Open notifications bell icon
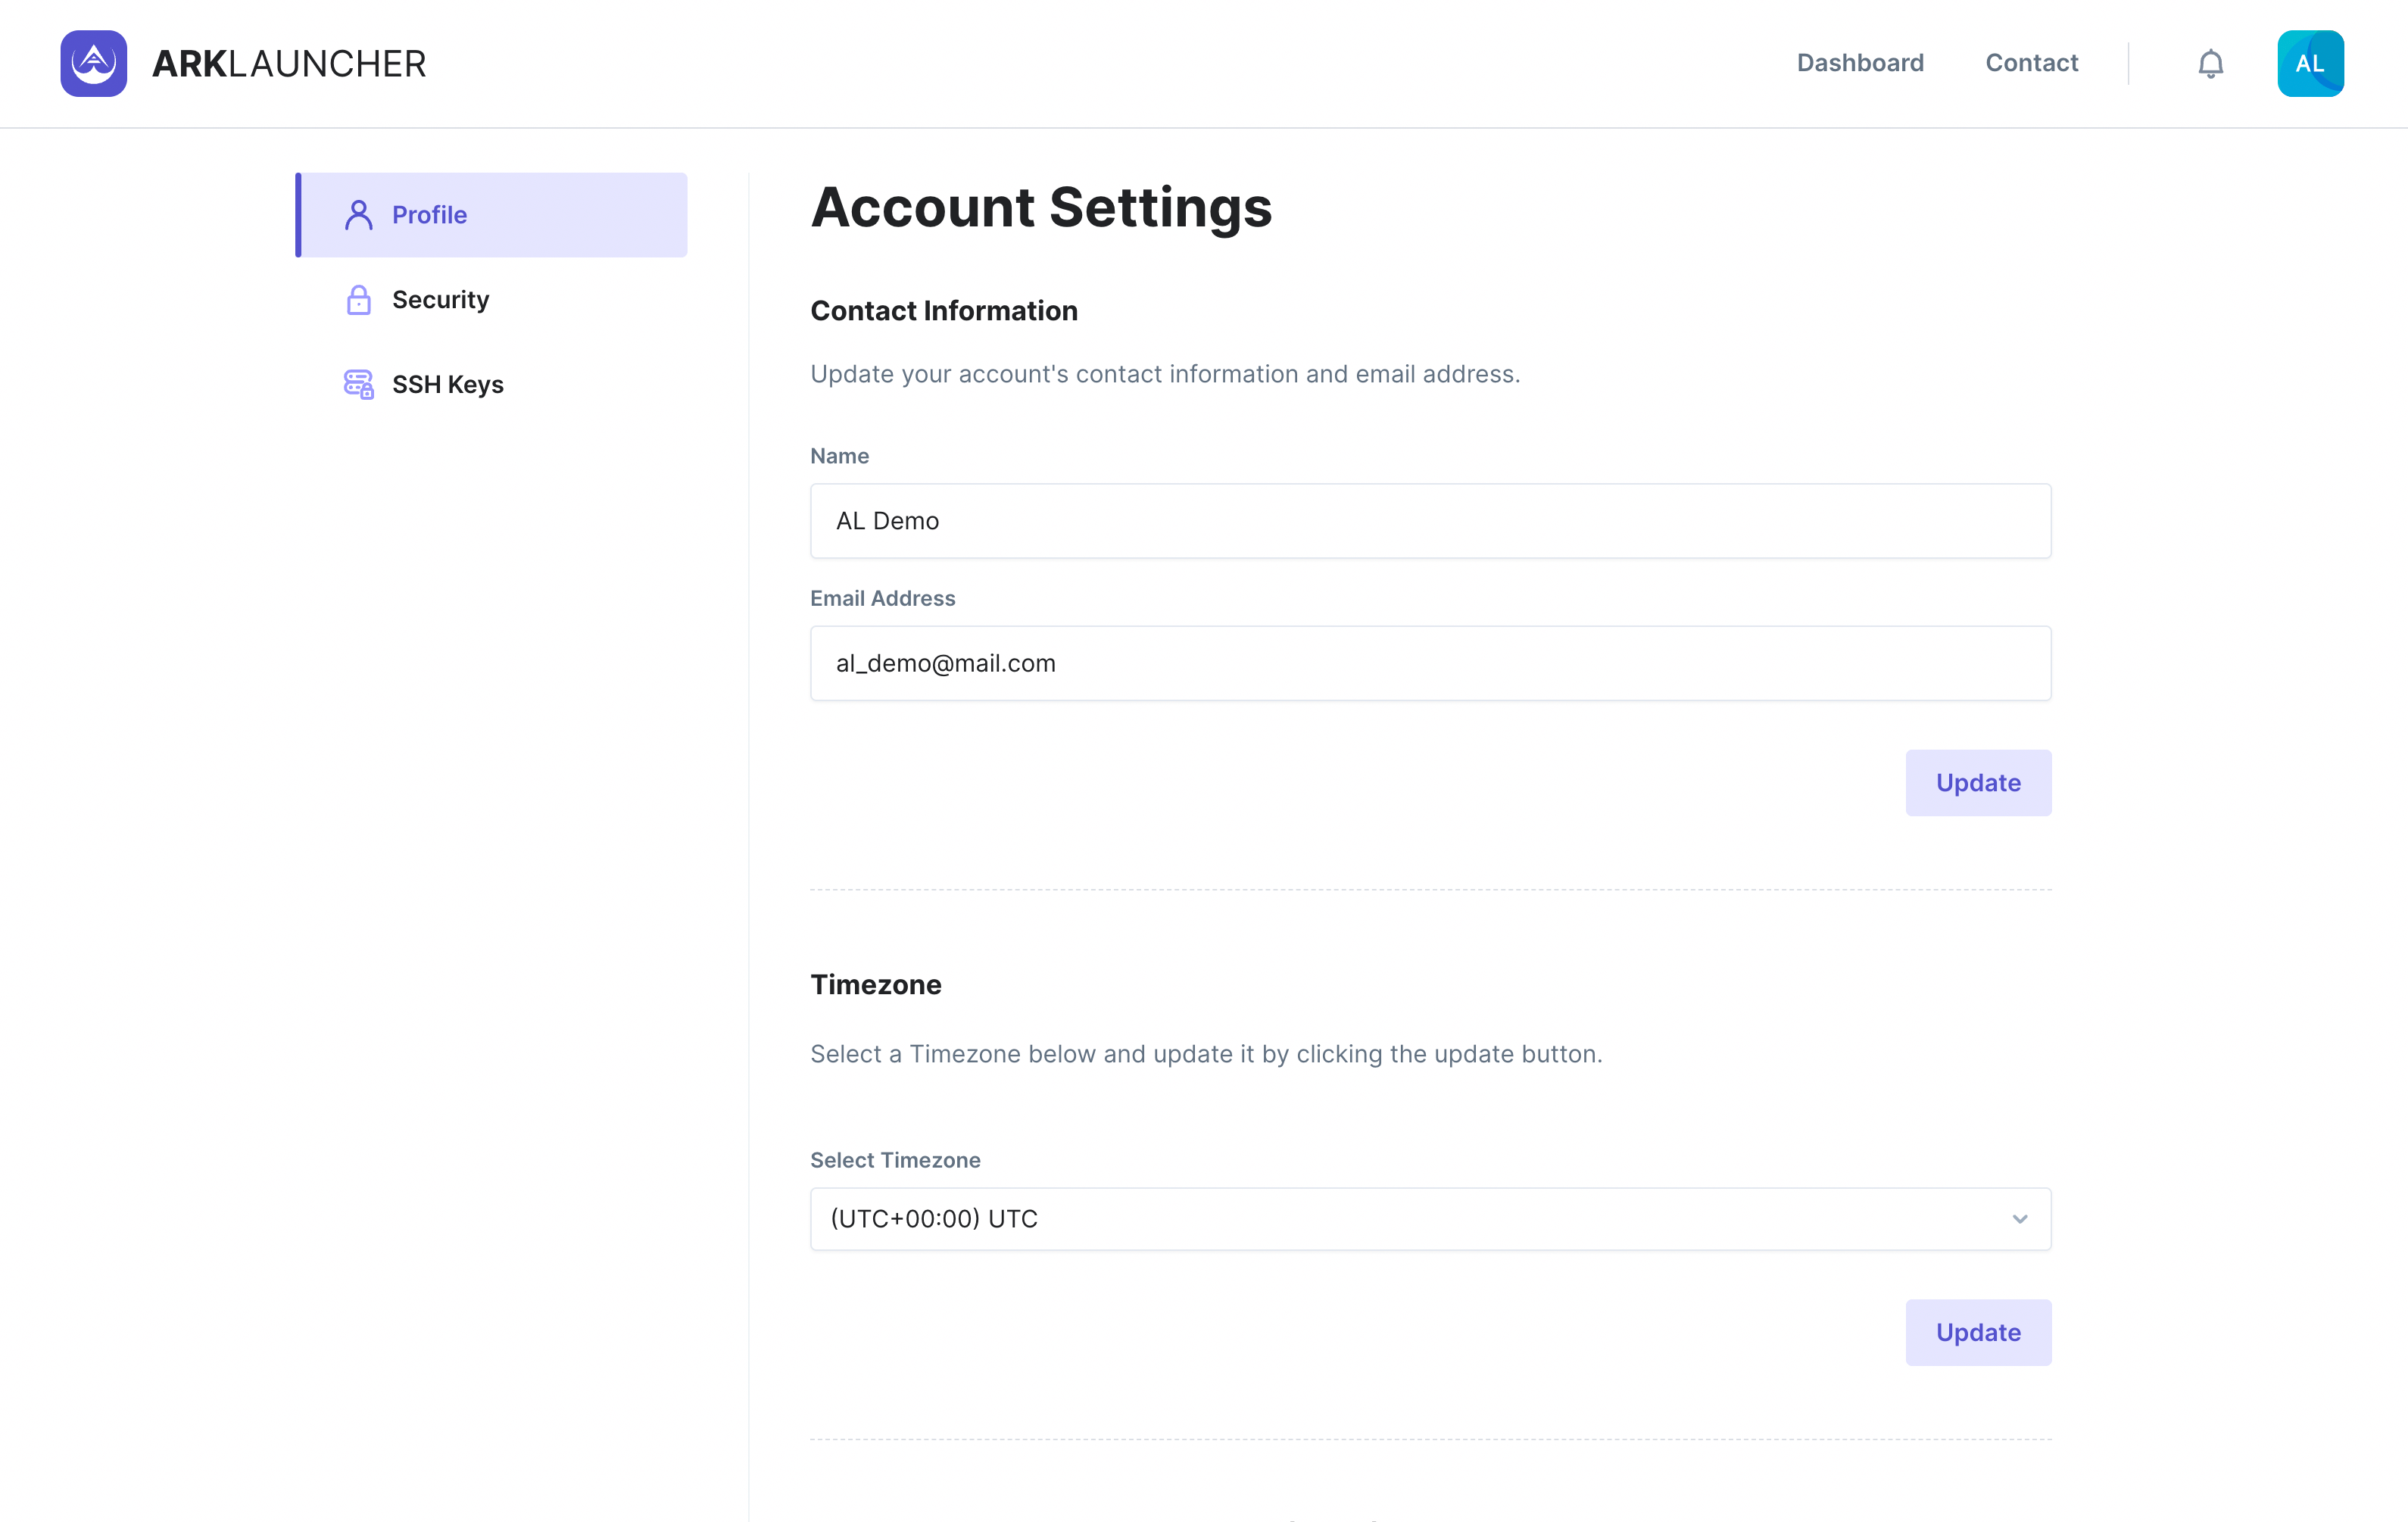Screen dimensions: 2408x1522 pos(2210,64)
